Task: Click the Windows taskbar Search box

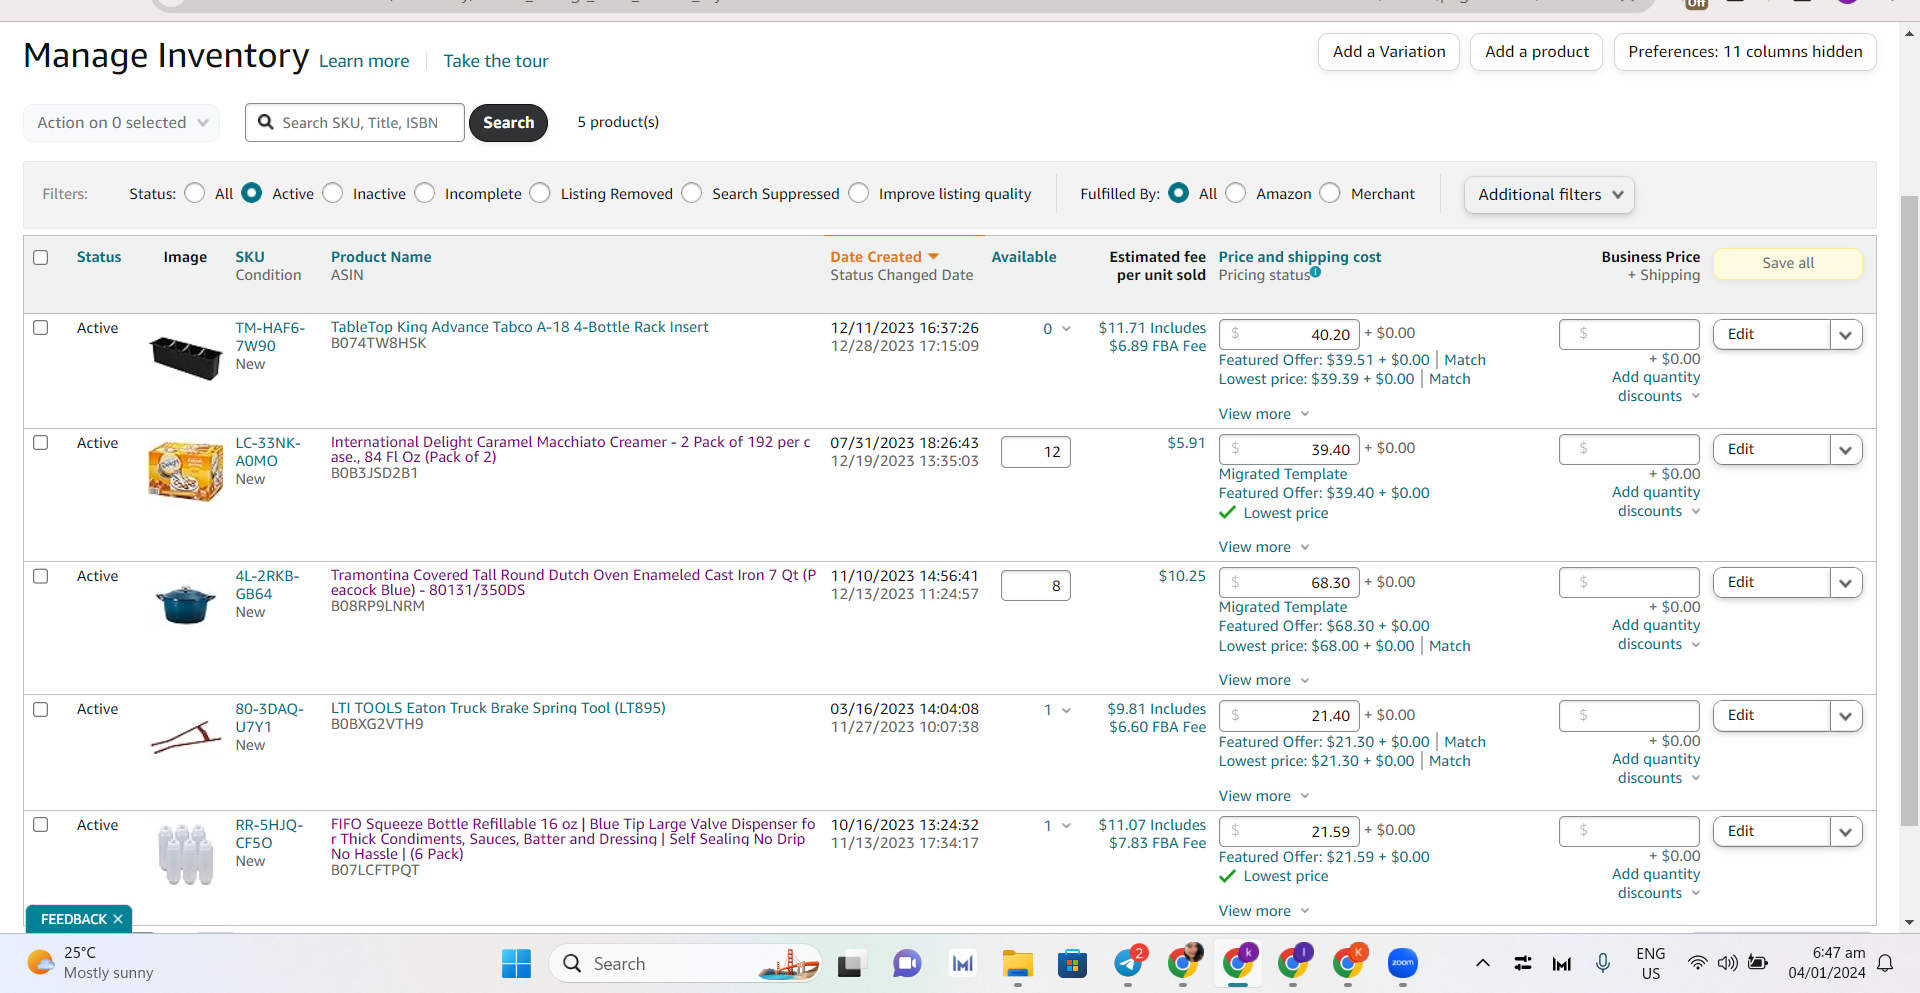Action: tap(685, 963)
